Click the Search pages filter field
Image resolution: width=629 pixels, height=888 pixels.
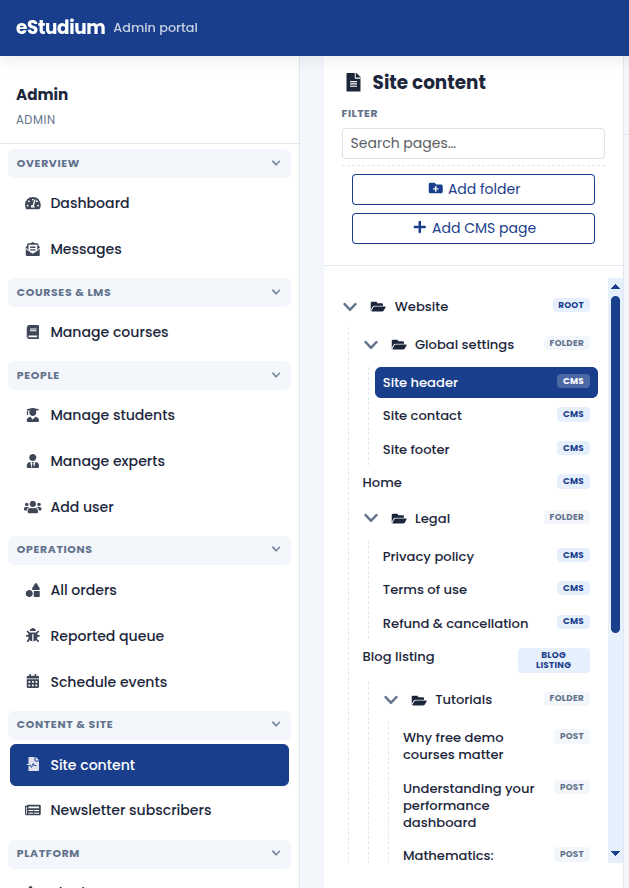(x=473, y=143)
